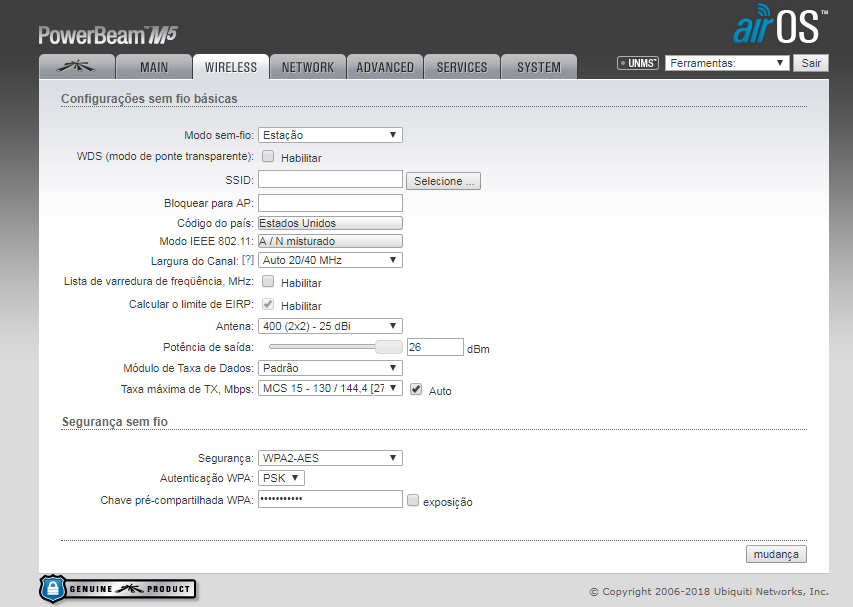Image resolution: width=853 pixels, height=607 pixels.
Task: Click the Código do país field
Action: (330, 223)
